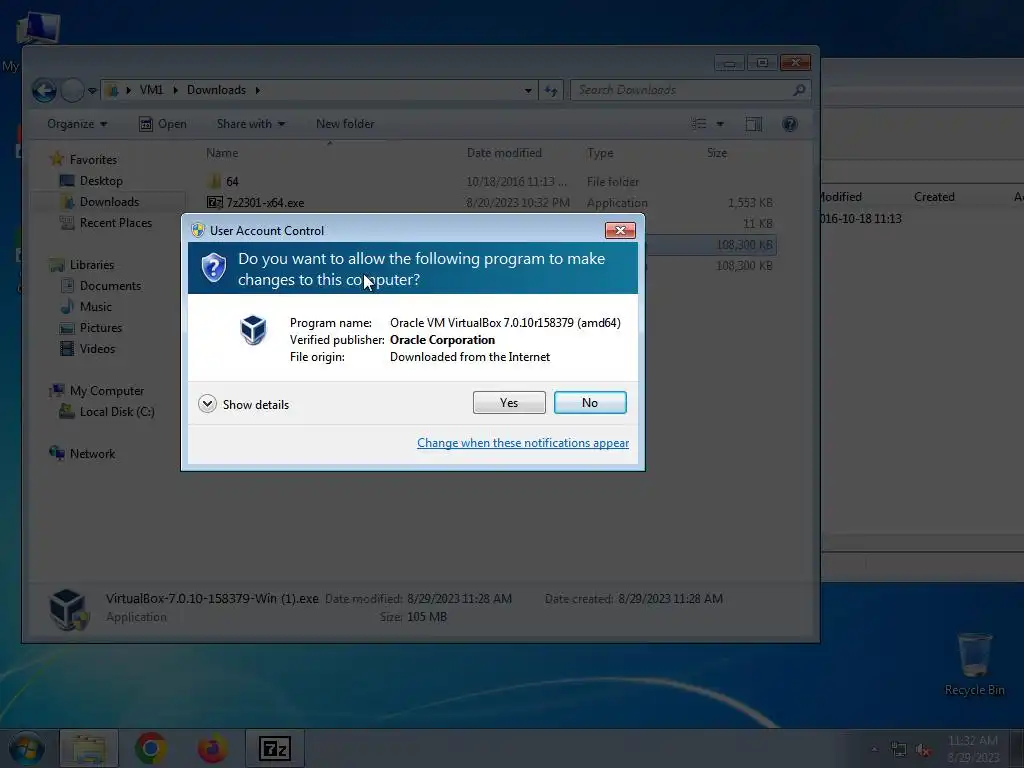
Task: Select the Recycle Bin desktop icon
Action: pyautogui.click(x=974, y=664)
